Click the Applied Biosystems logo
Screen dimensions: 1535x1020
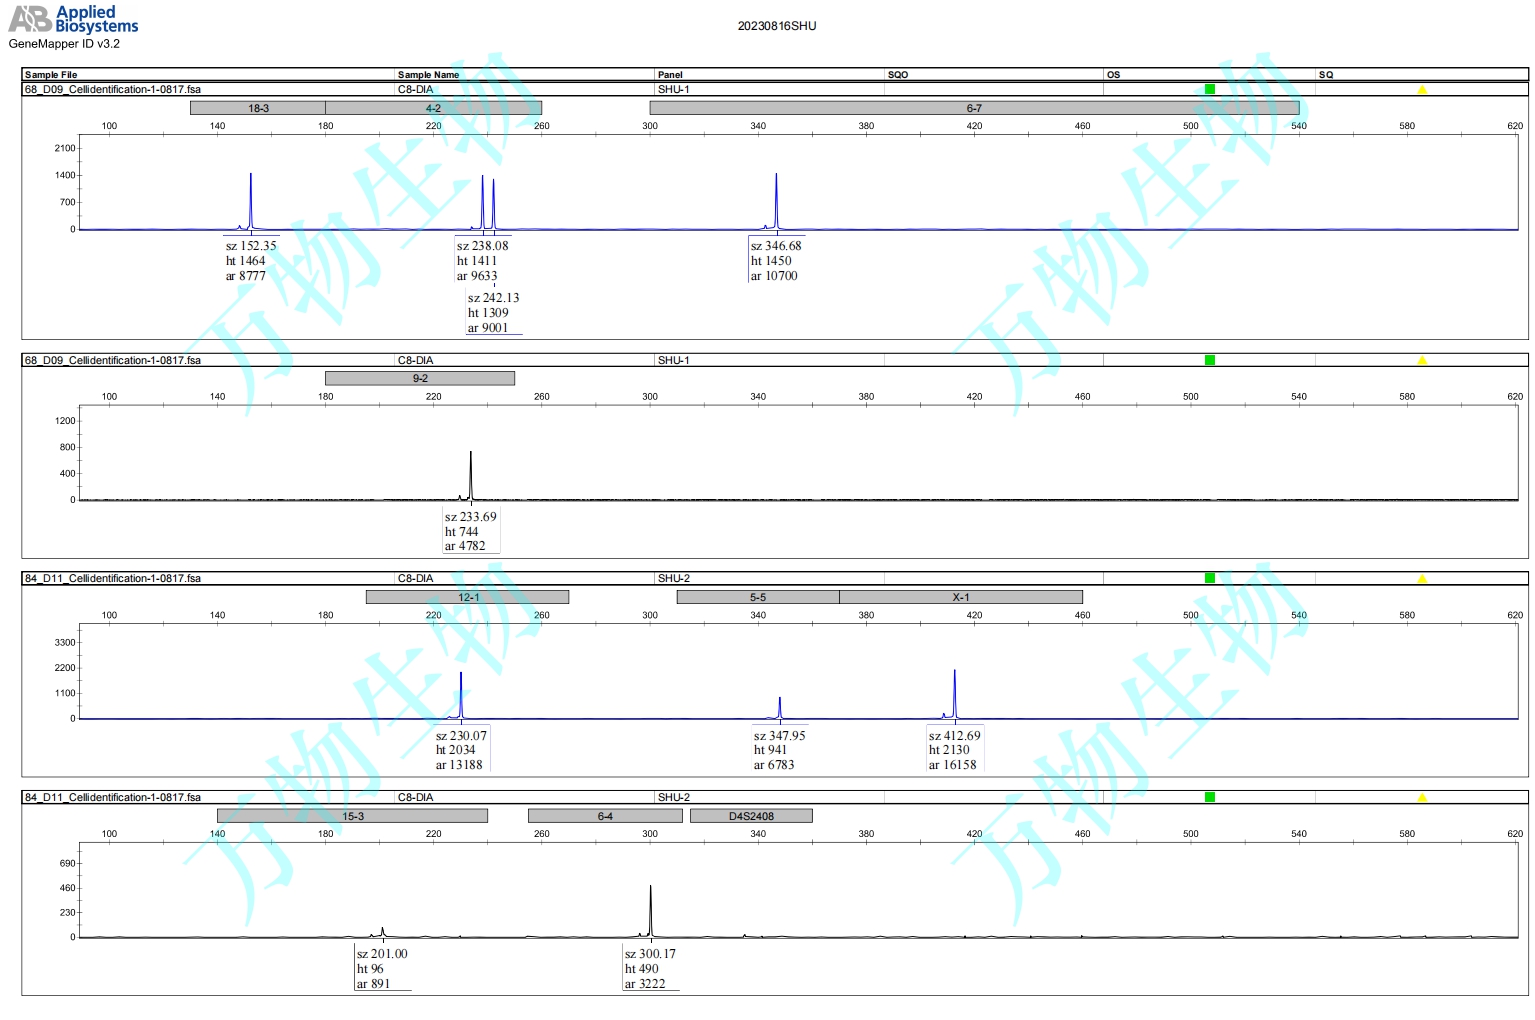[x=73, y=19]
